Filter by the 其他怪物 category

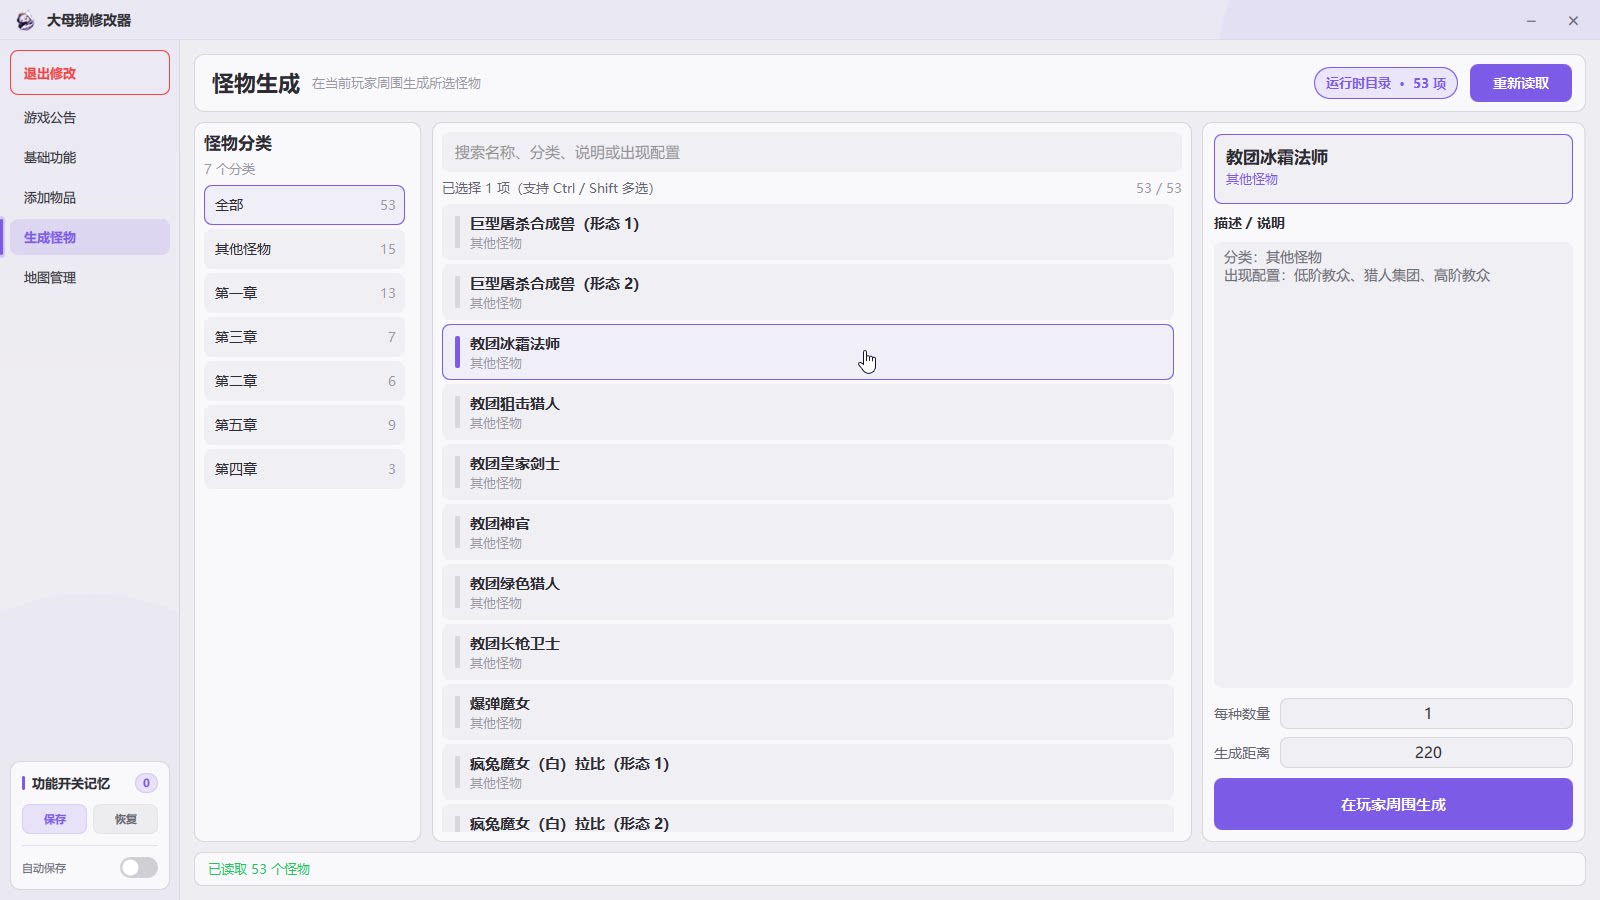click(305, 249)
